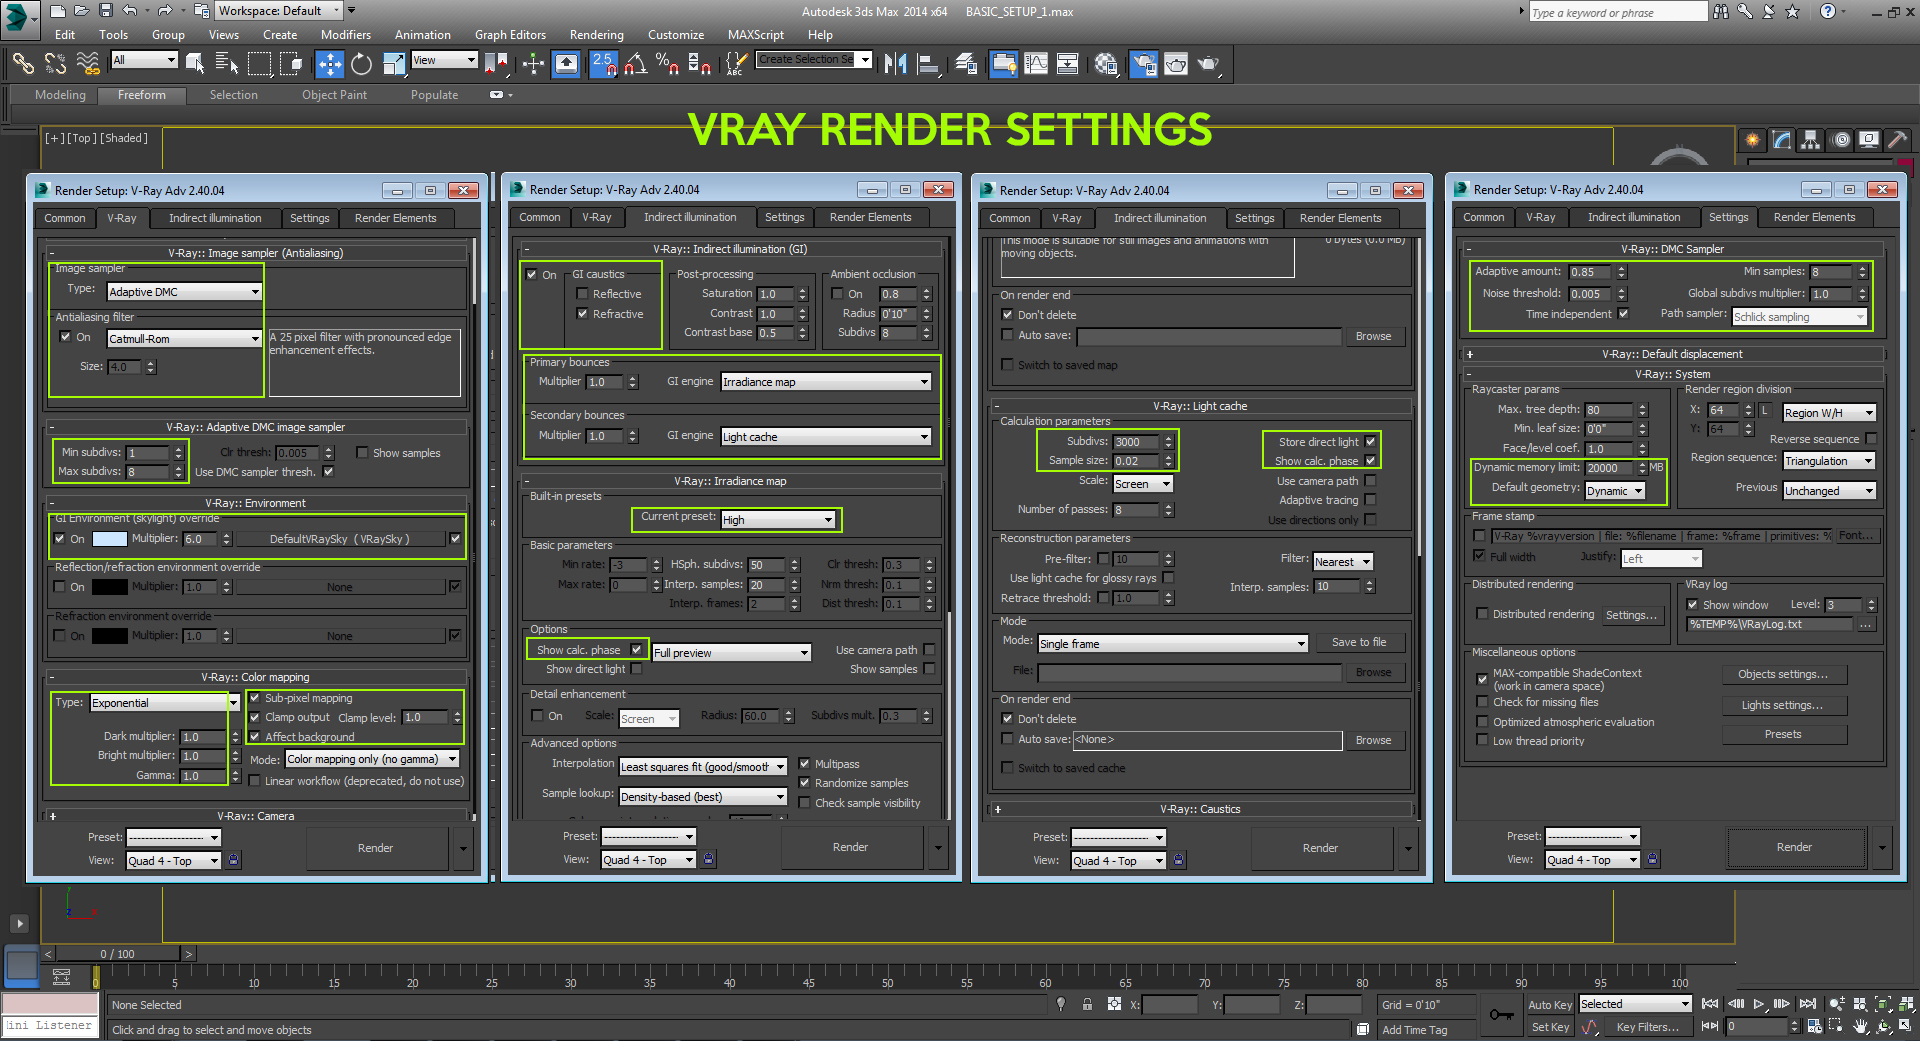
Task: Toggle the selection lock icon
Action: click(x=1087, y=1004)
